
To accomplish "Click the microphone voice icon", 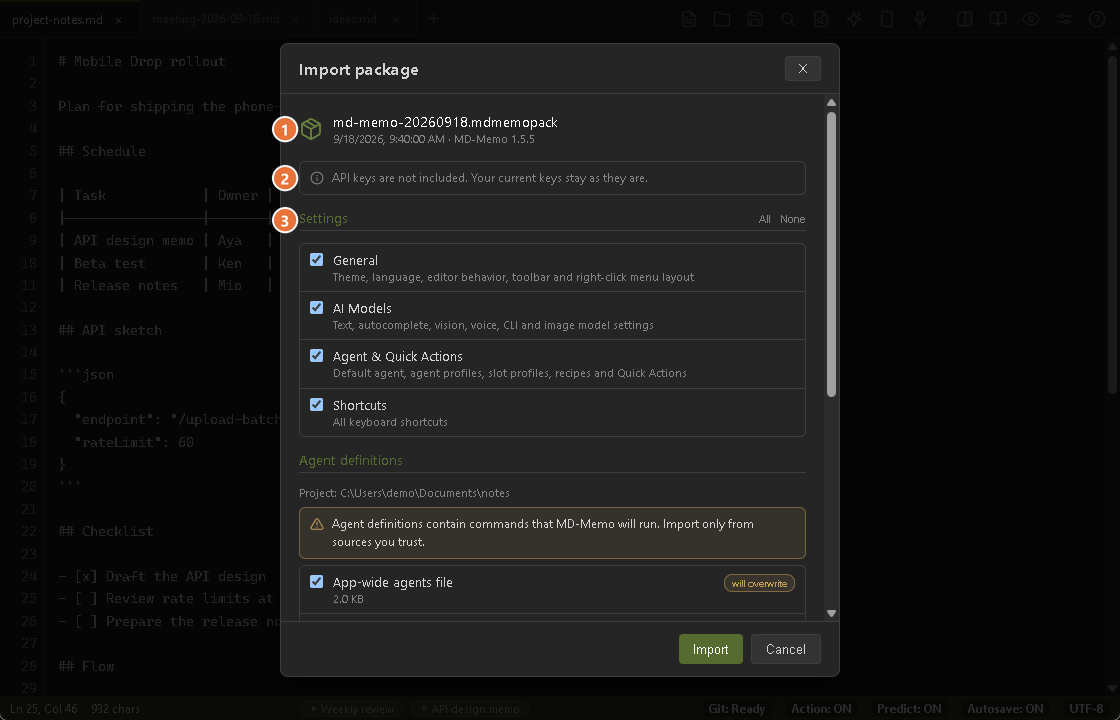I will pyautogui.click(x=921, y=19).
